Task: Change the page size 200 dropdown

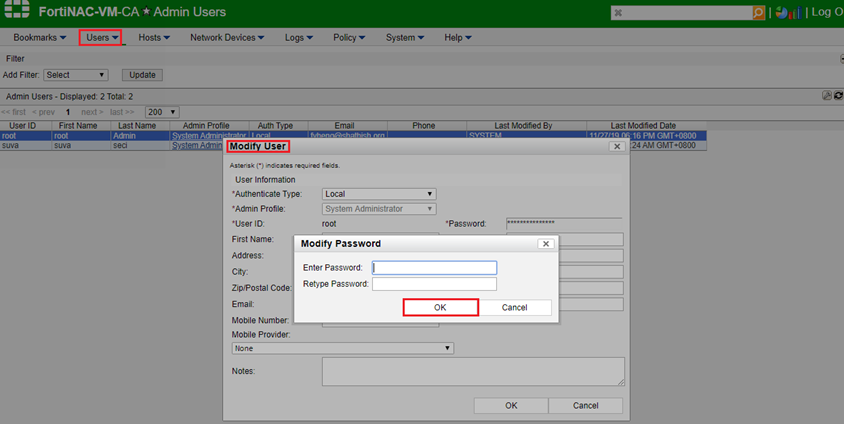Action: 162,112
